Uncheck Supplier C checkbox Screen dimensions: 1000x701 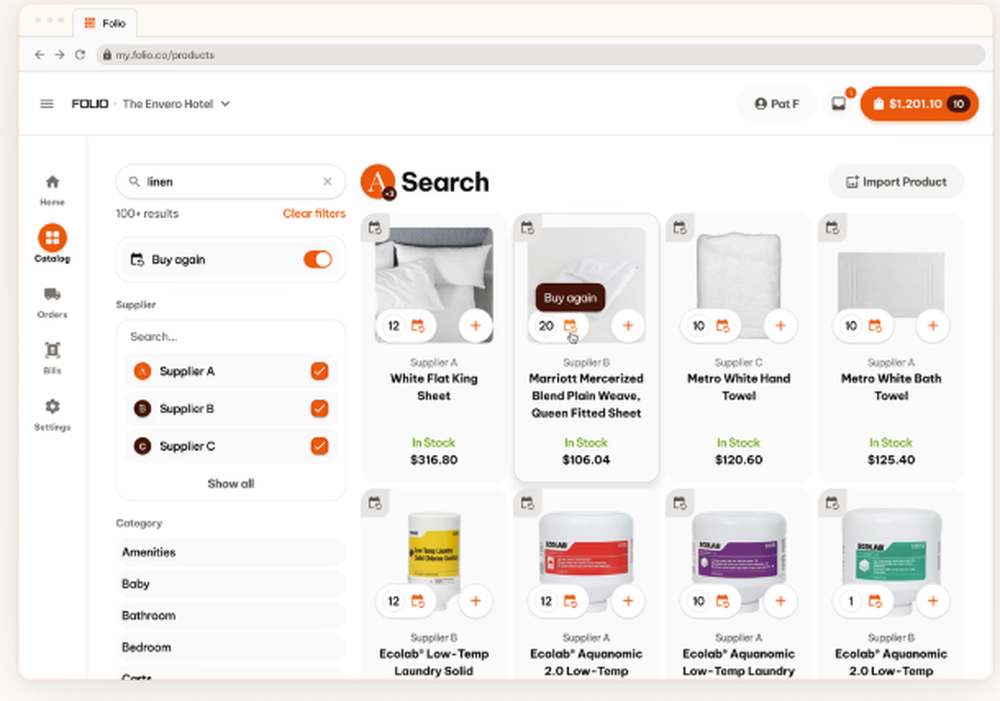point(320,446)
